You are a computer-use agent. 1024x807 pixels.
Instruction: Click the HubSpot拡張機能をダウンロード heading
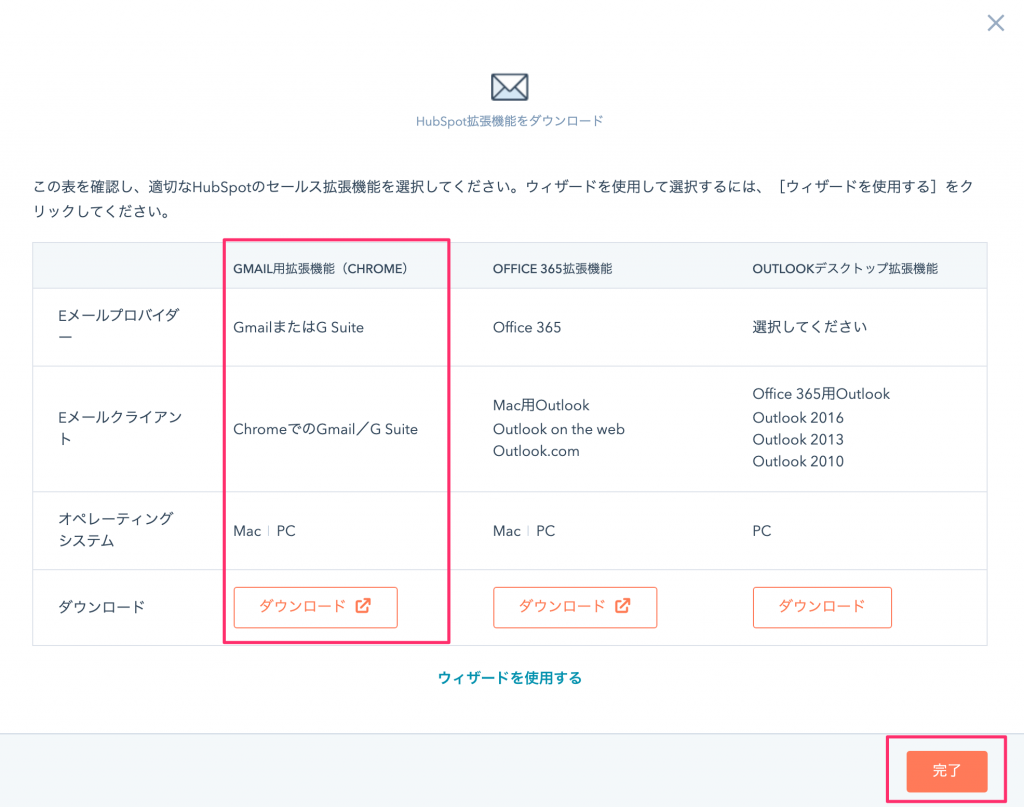[509, 121]
